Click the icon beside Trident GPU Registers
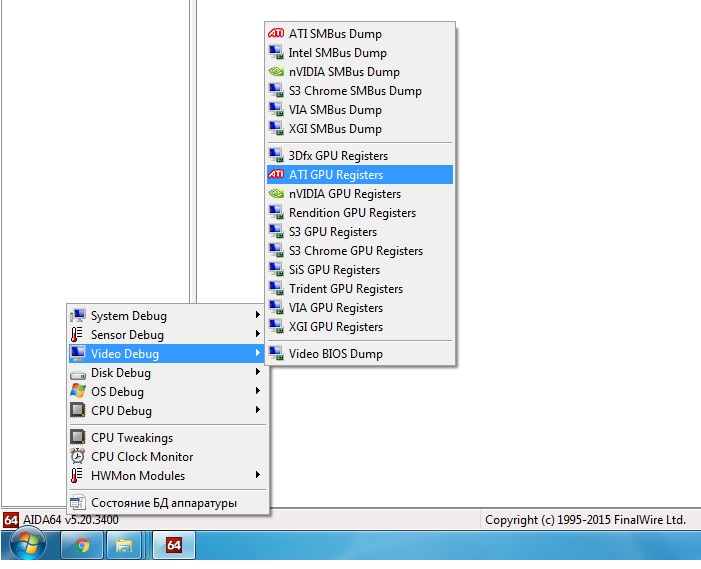701x569 pixels. click(276, 289)
